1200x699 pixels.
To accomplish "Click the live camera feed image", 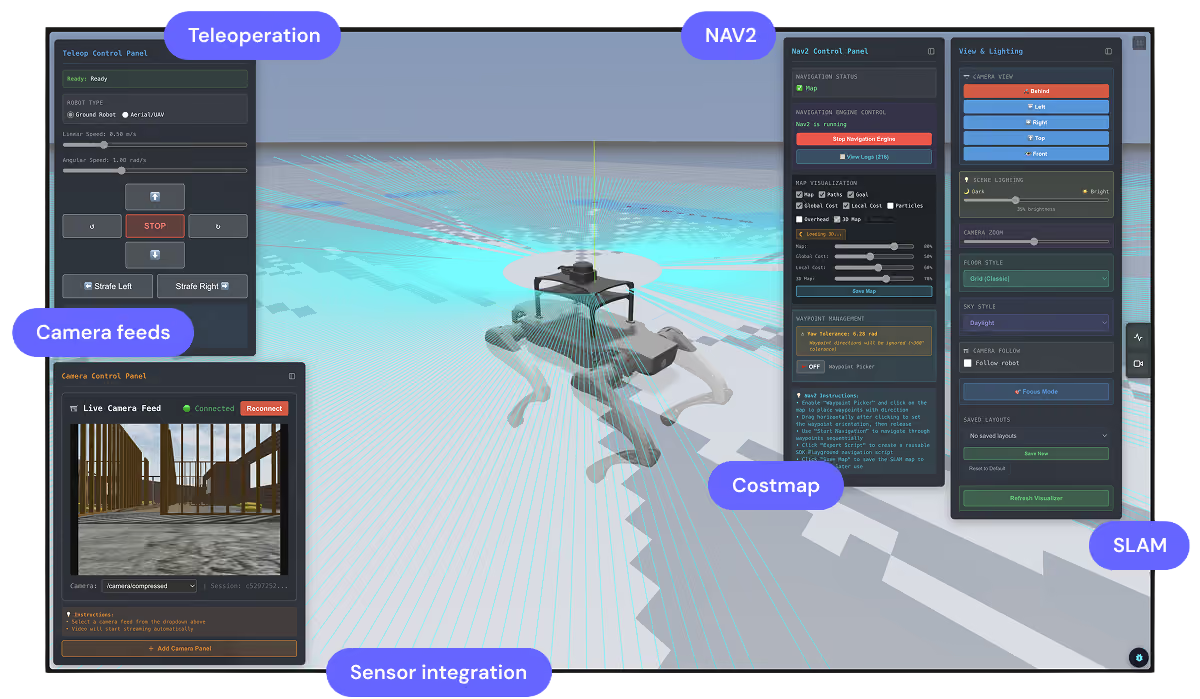I will (x=179, y=499).
